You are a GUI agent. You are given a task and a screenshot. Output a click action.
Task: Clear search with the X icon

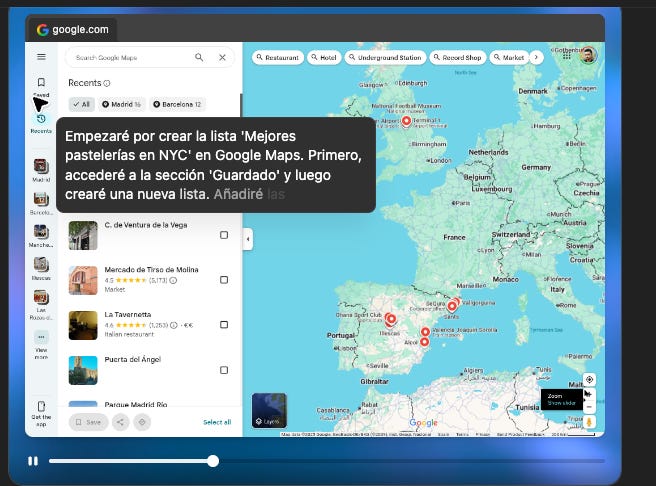pyautogui.click(x=223, y=57)
